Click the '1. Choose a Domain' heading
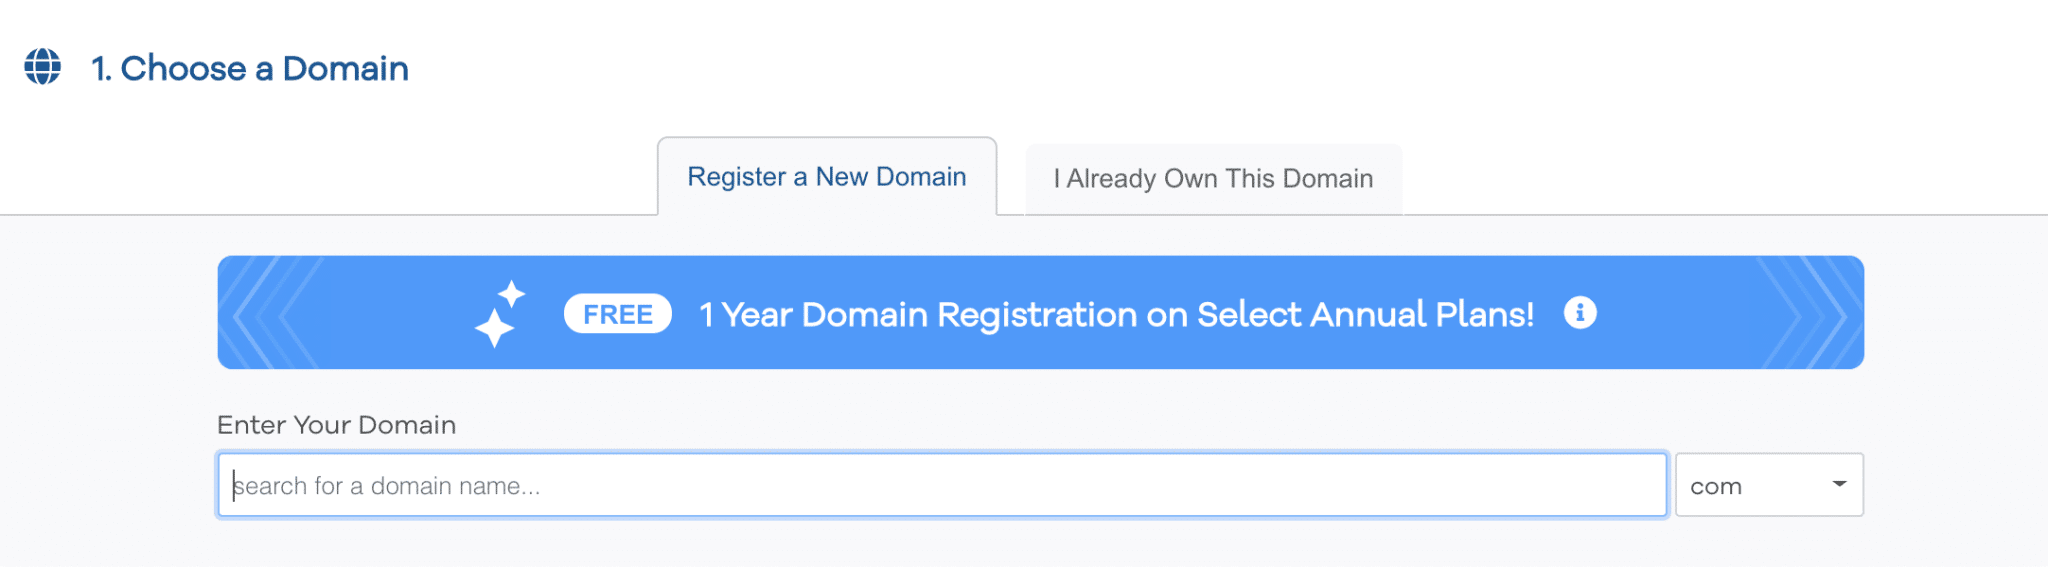 point(250,68)
